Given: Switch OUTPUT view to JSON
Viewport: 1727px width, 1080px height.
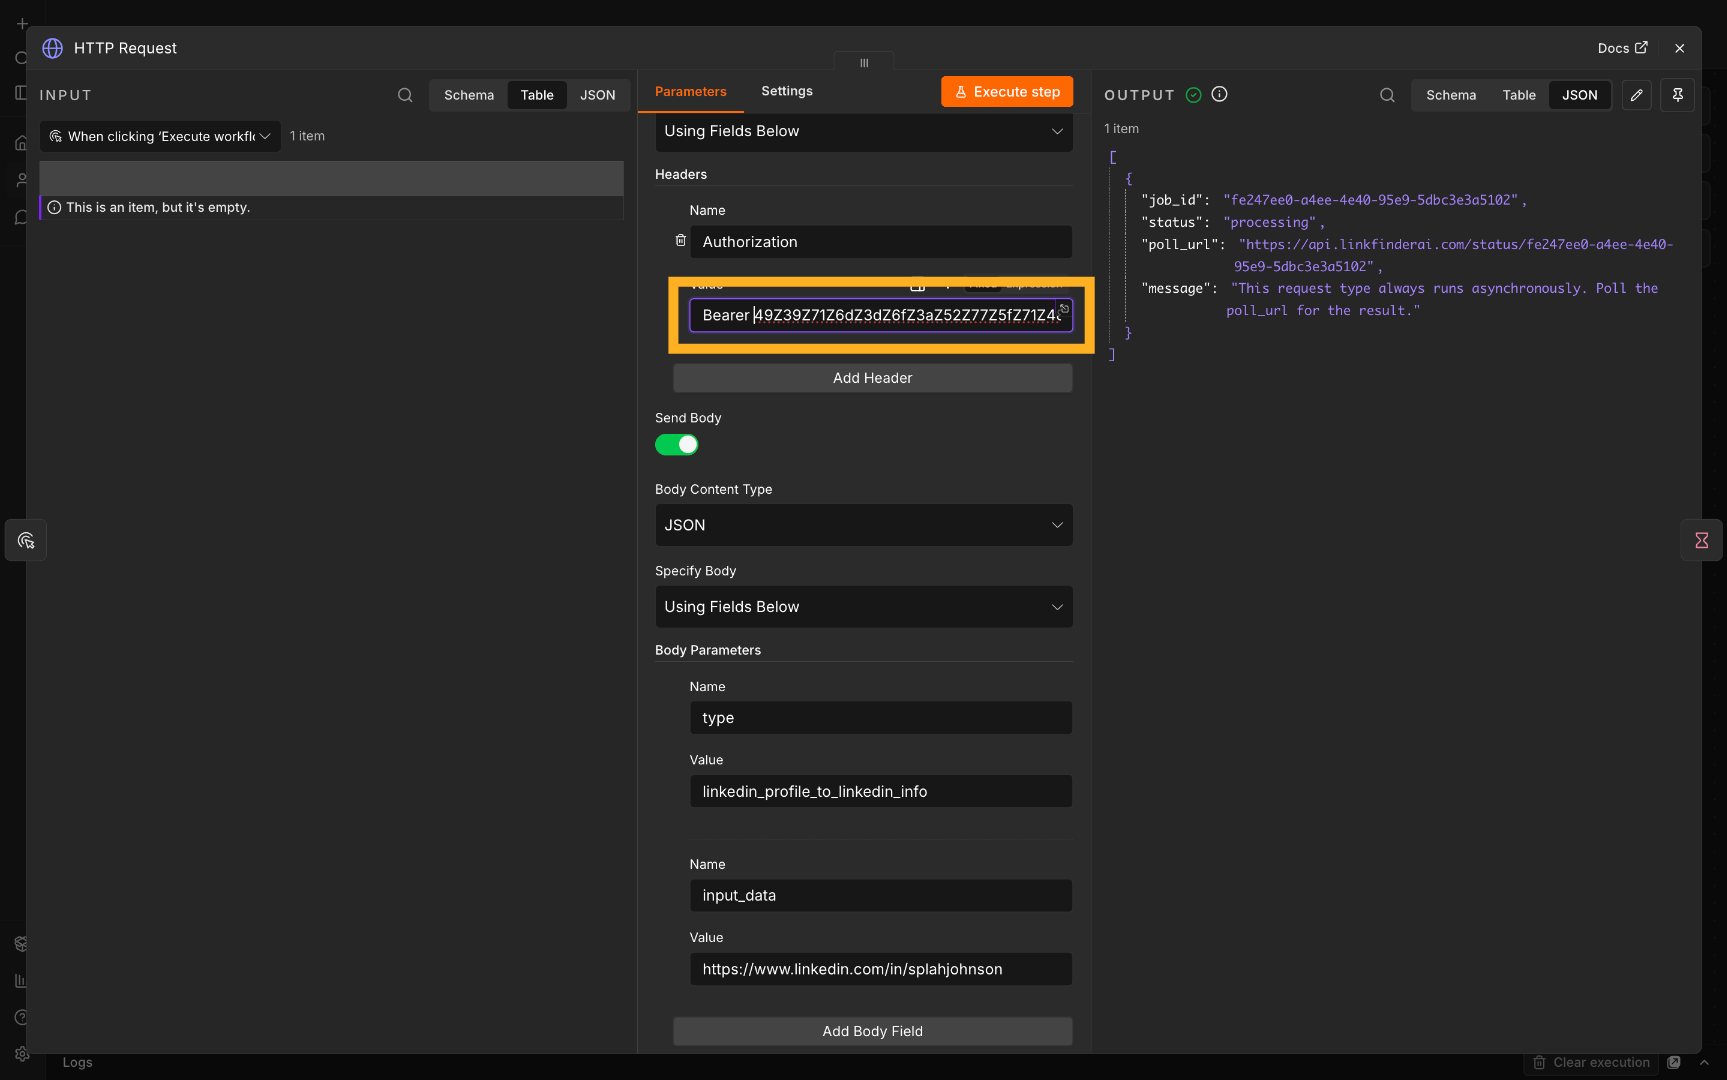Looking at the screenshot, I should coord(1580,95).
